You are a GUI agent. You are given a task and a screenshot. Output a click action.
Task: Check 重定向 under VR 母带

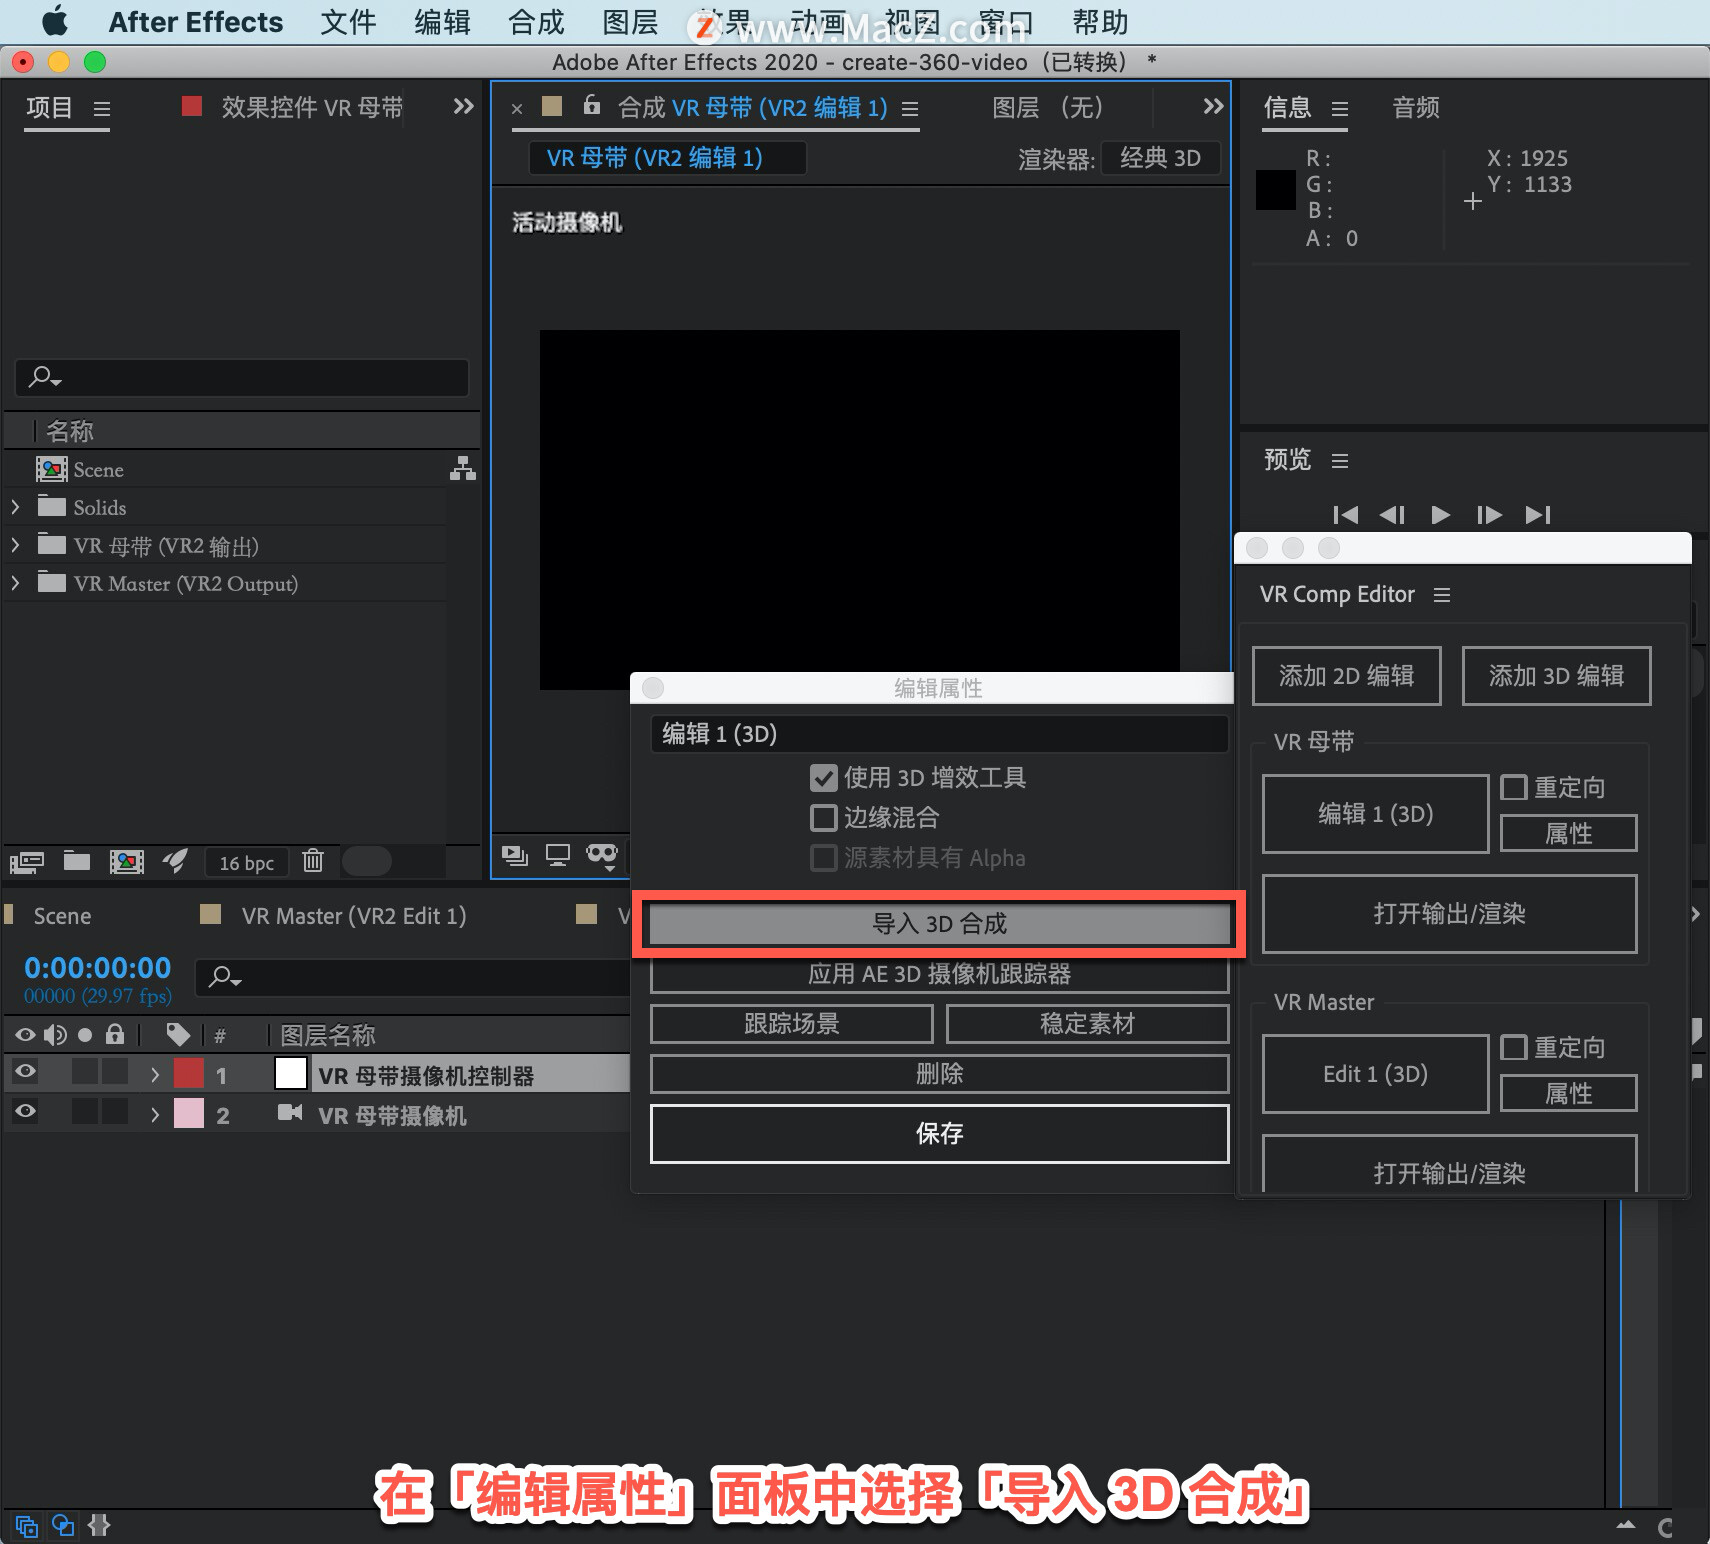tap(1514, 787)
